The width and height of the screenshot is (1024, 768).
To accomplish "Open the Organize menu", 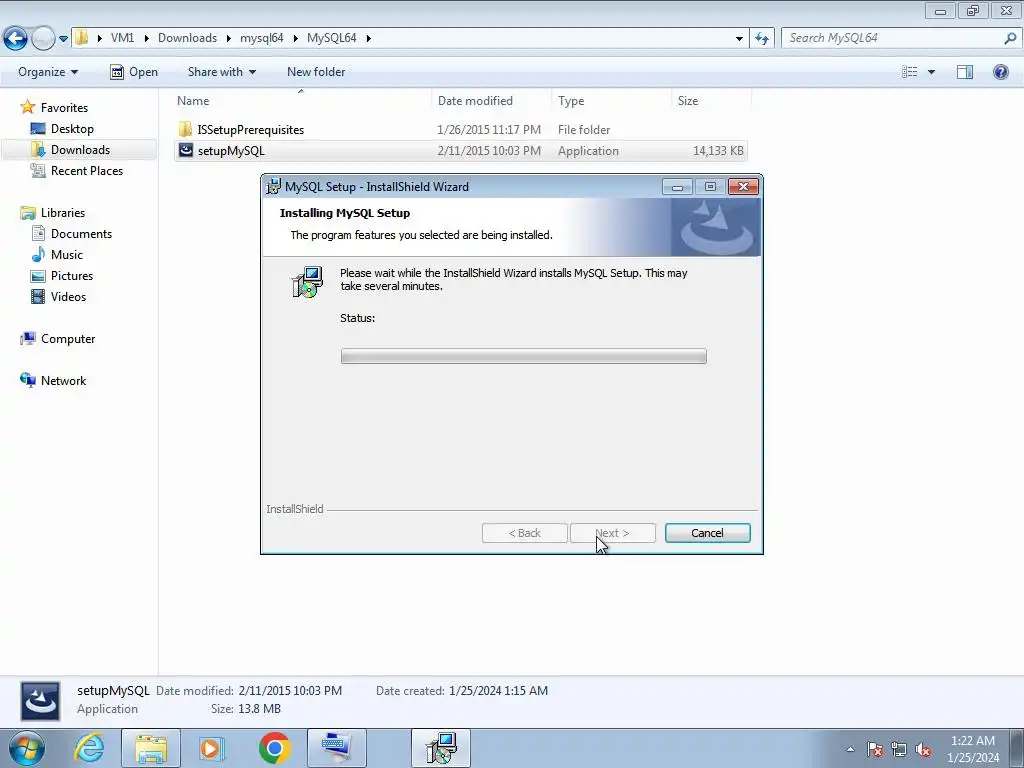I will click(x=48, y=72).
